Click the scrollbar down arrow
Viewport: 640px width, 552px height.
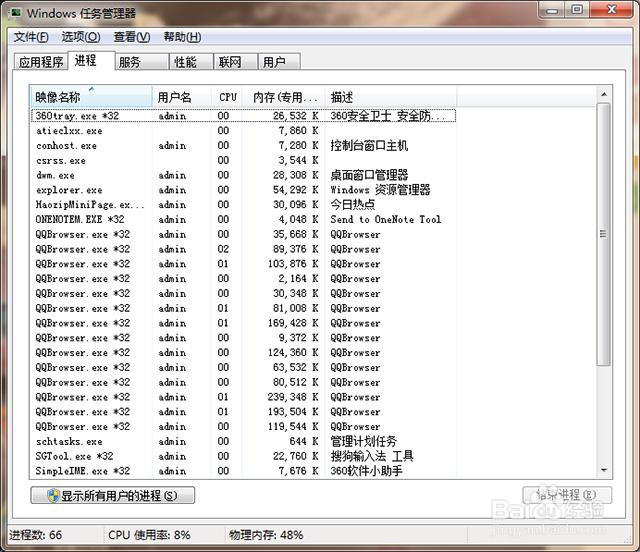[x=604, y=471]
